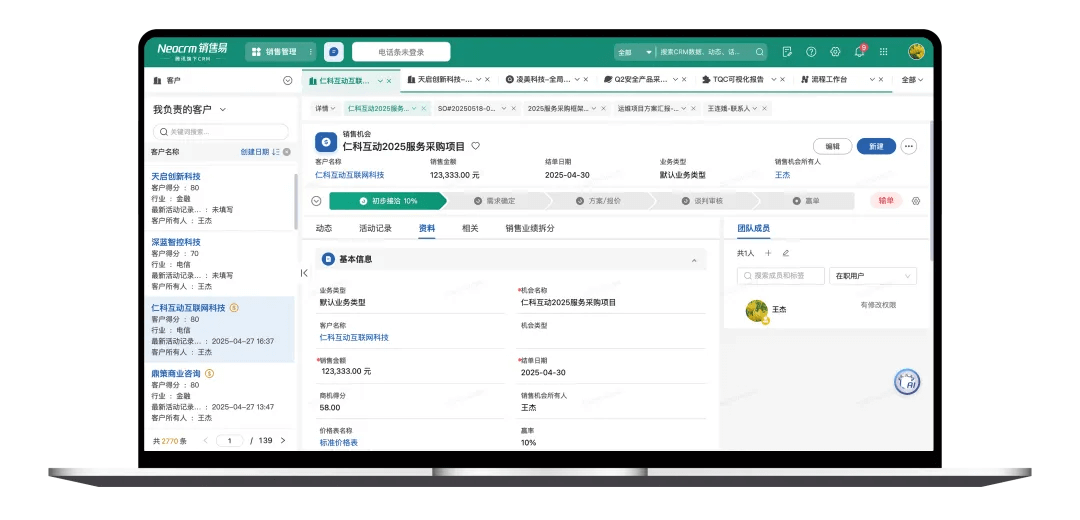Close the 王连婕-联系人 sub-tab

pos(764,108)
